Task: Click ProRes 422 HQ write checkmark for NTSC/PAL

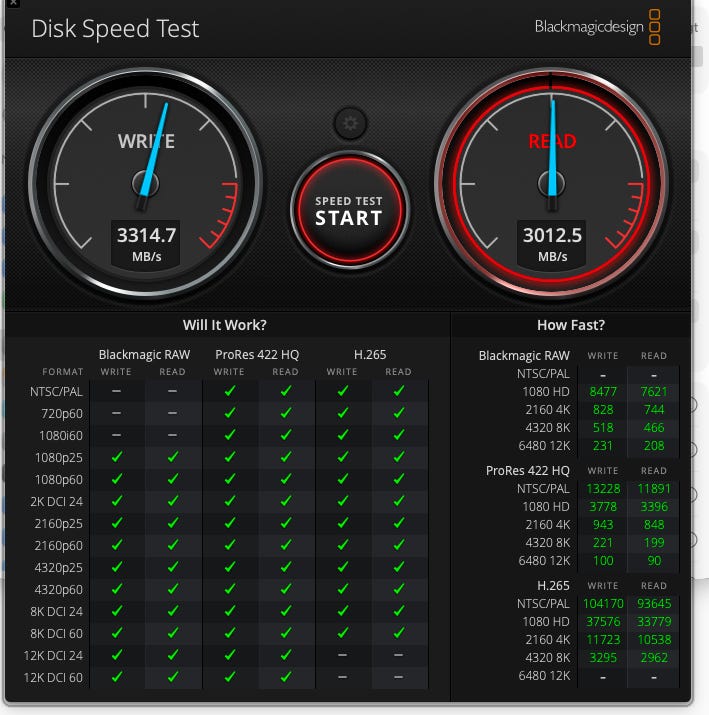Action: (230, 391)
